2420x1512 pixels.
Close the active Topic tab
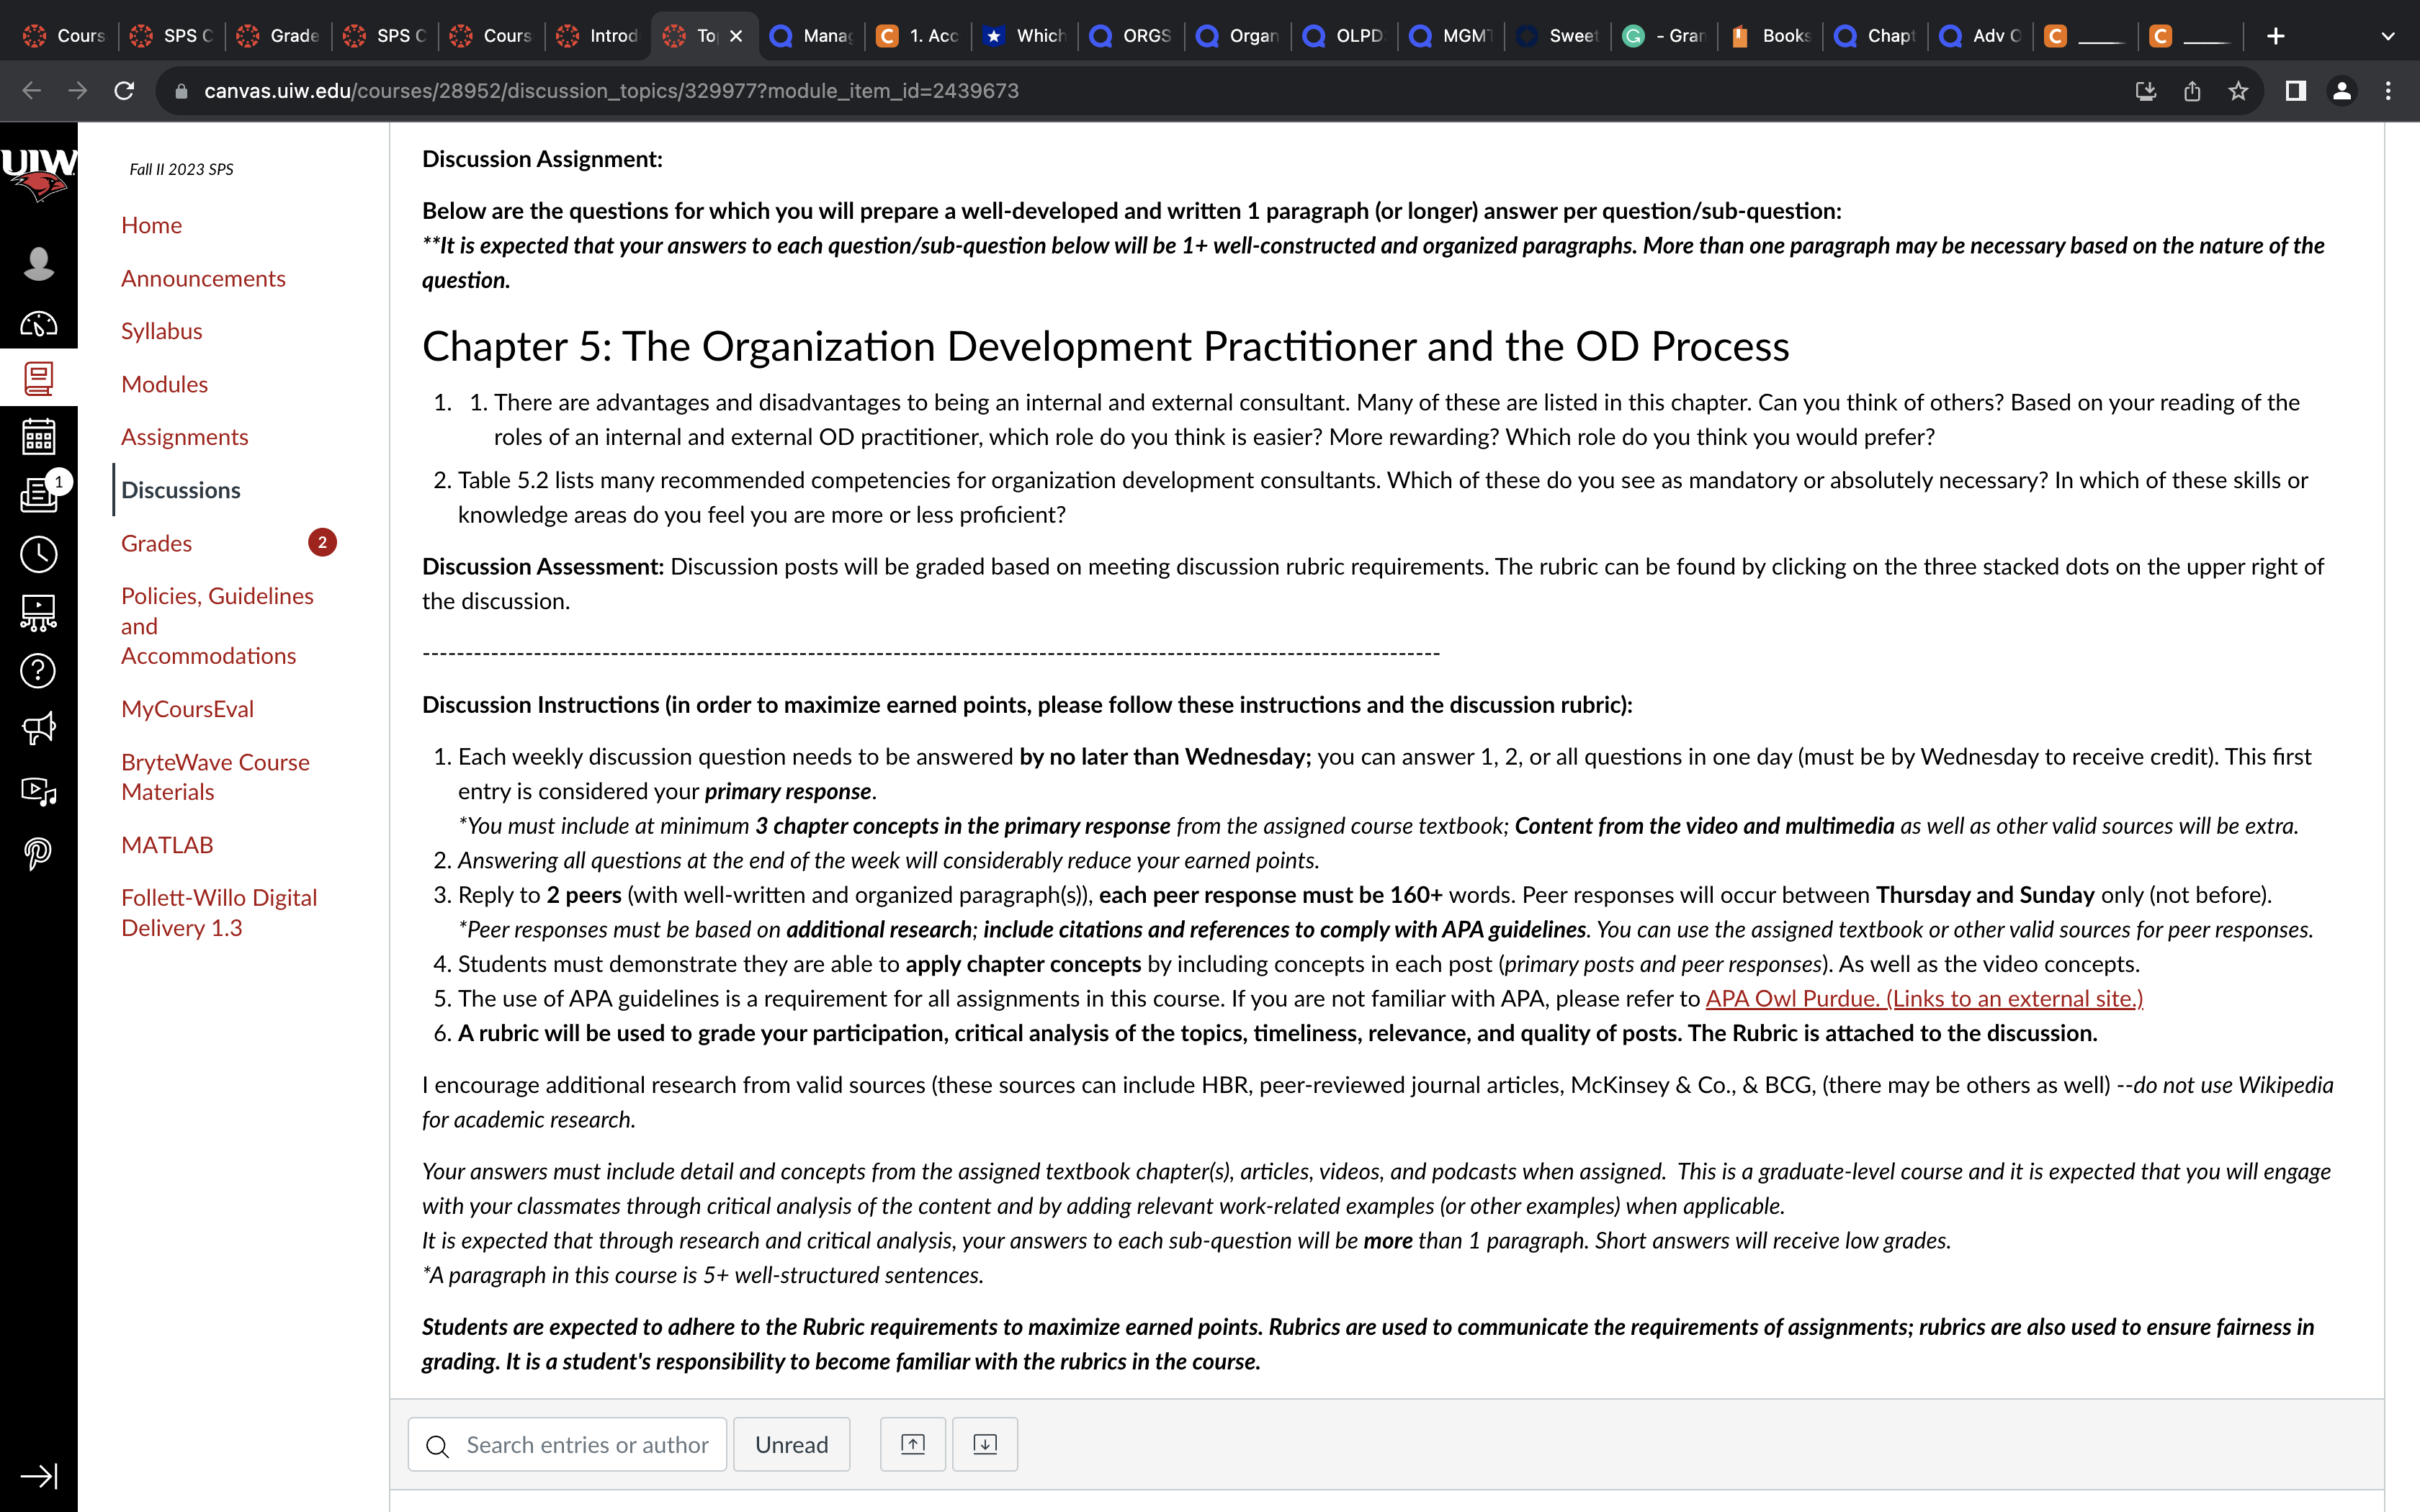point(736,36)
